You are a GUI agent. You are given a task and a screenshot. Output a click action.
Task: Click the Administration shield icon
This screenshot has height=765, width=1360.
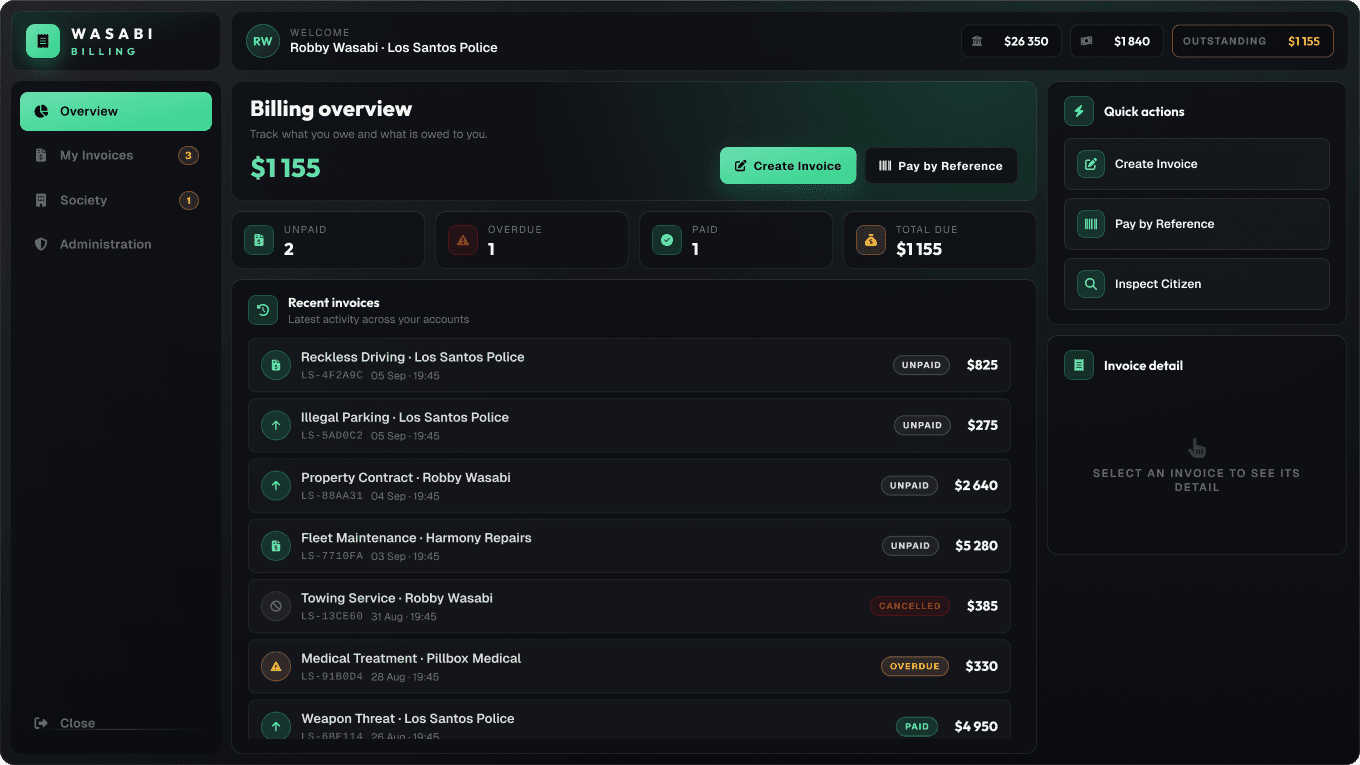tap(41, 244)
